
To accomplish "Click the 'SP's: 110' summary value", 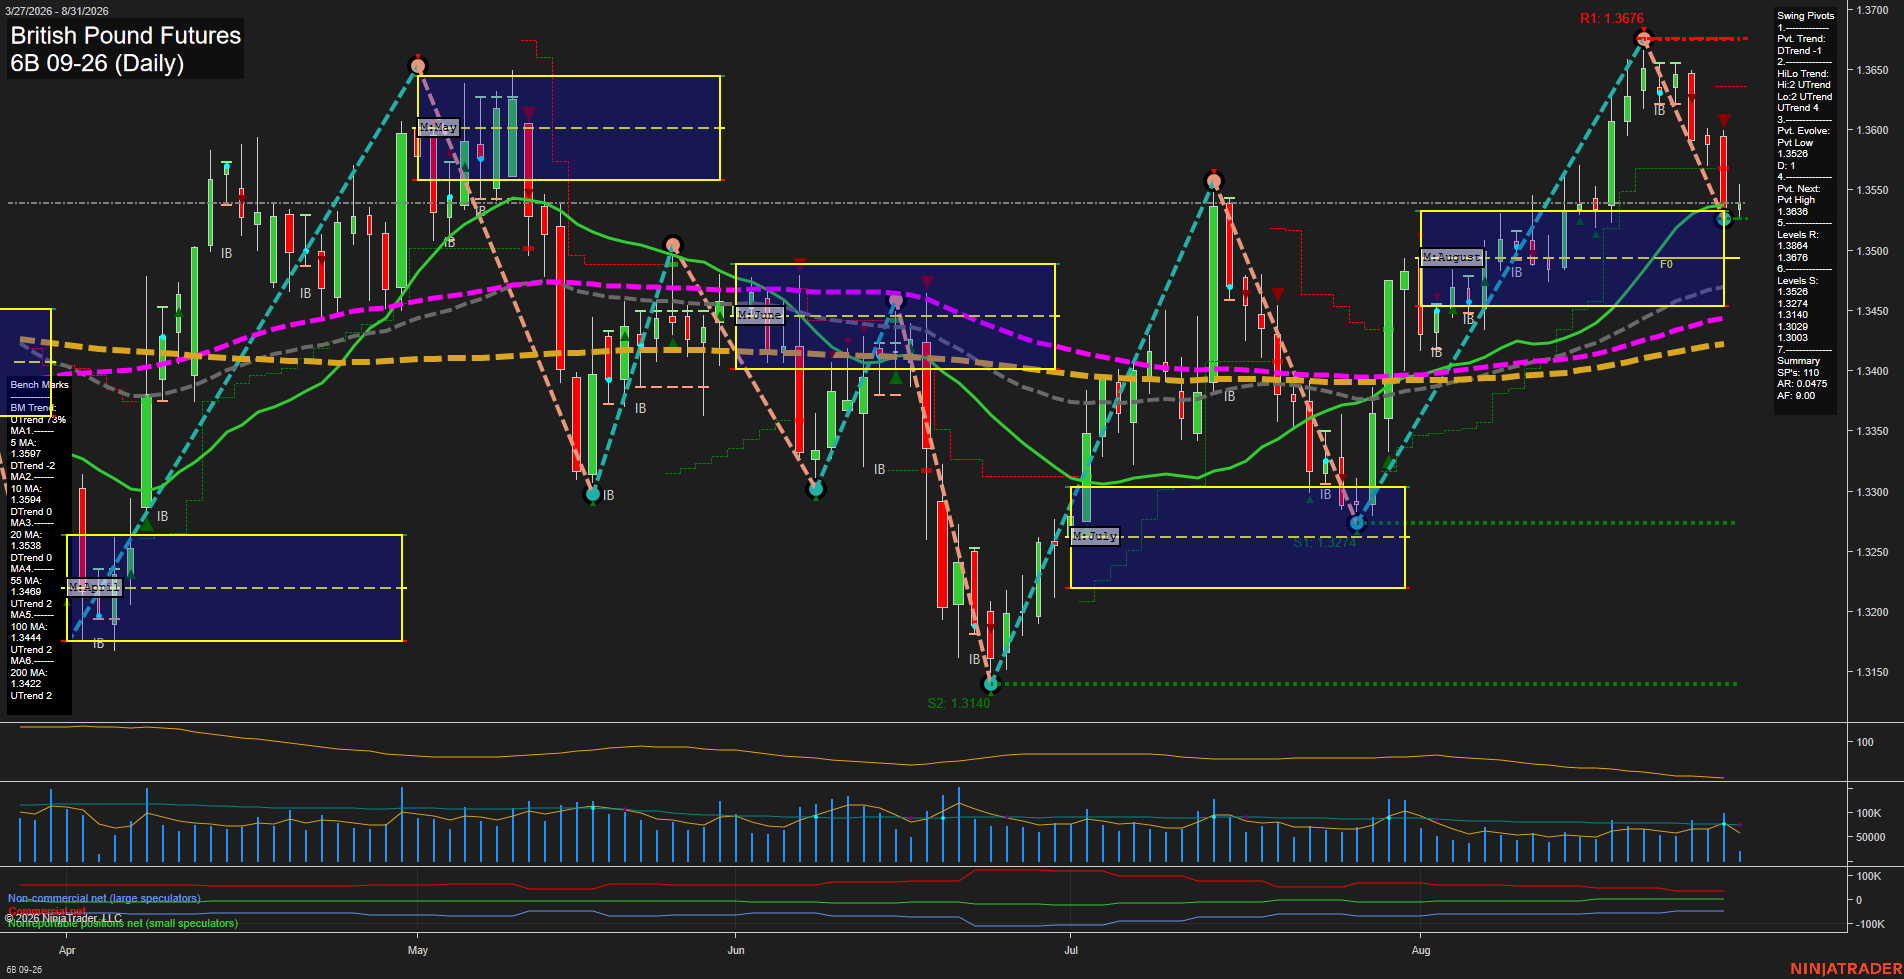I will point(1798,373).
